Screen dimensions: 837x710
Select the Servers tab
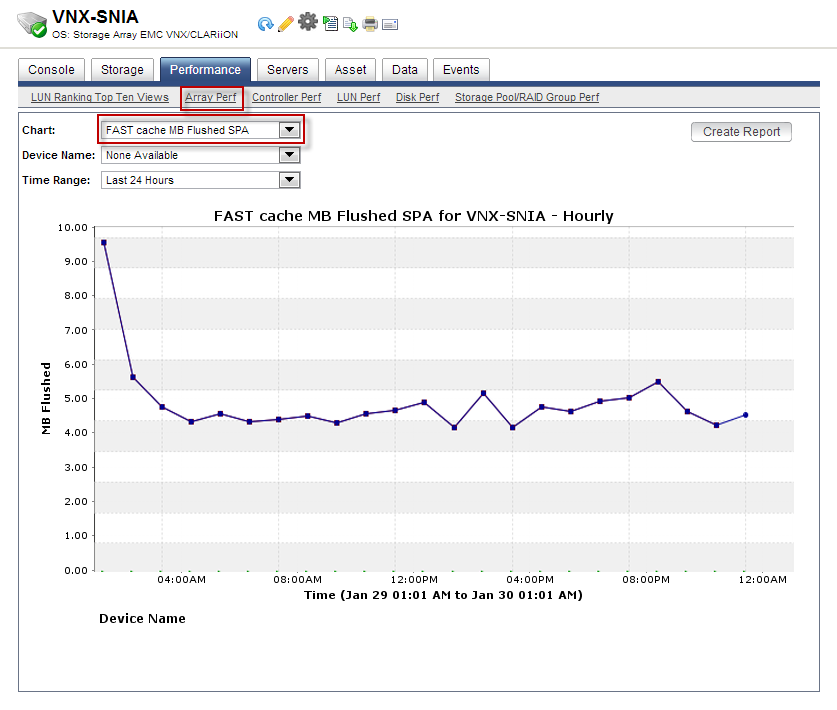[288, 70]
